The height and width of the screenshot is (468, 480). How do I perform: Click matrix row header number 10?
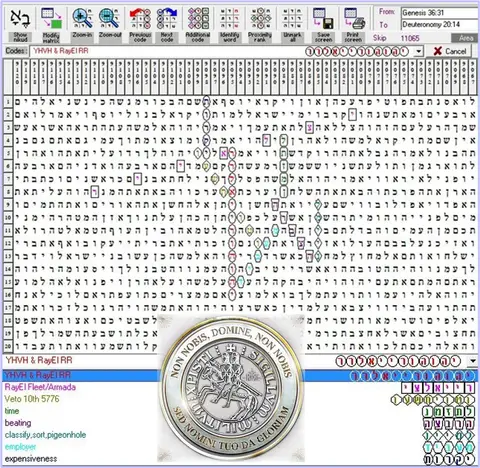[x=8, y=218]
